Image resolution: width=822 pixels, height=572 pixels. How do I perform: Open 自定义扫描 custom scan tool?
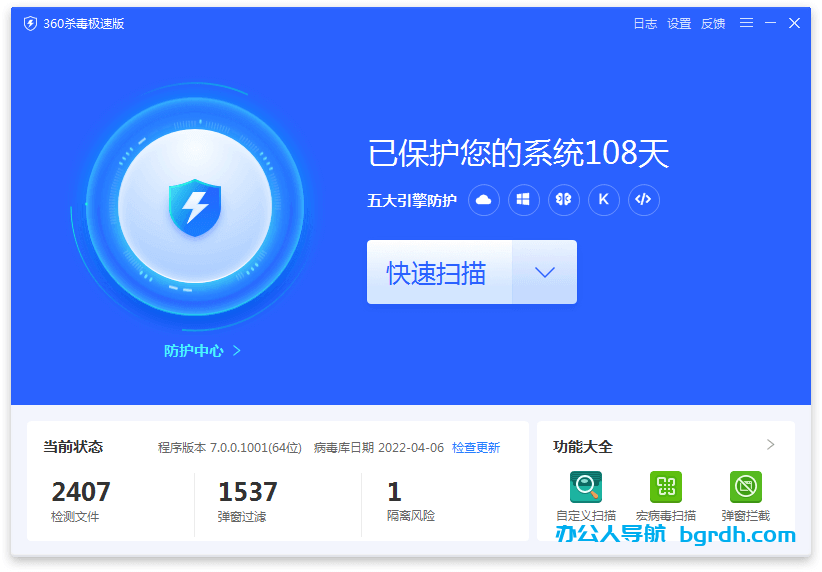coord(586,496)
